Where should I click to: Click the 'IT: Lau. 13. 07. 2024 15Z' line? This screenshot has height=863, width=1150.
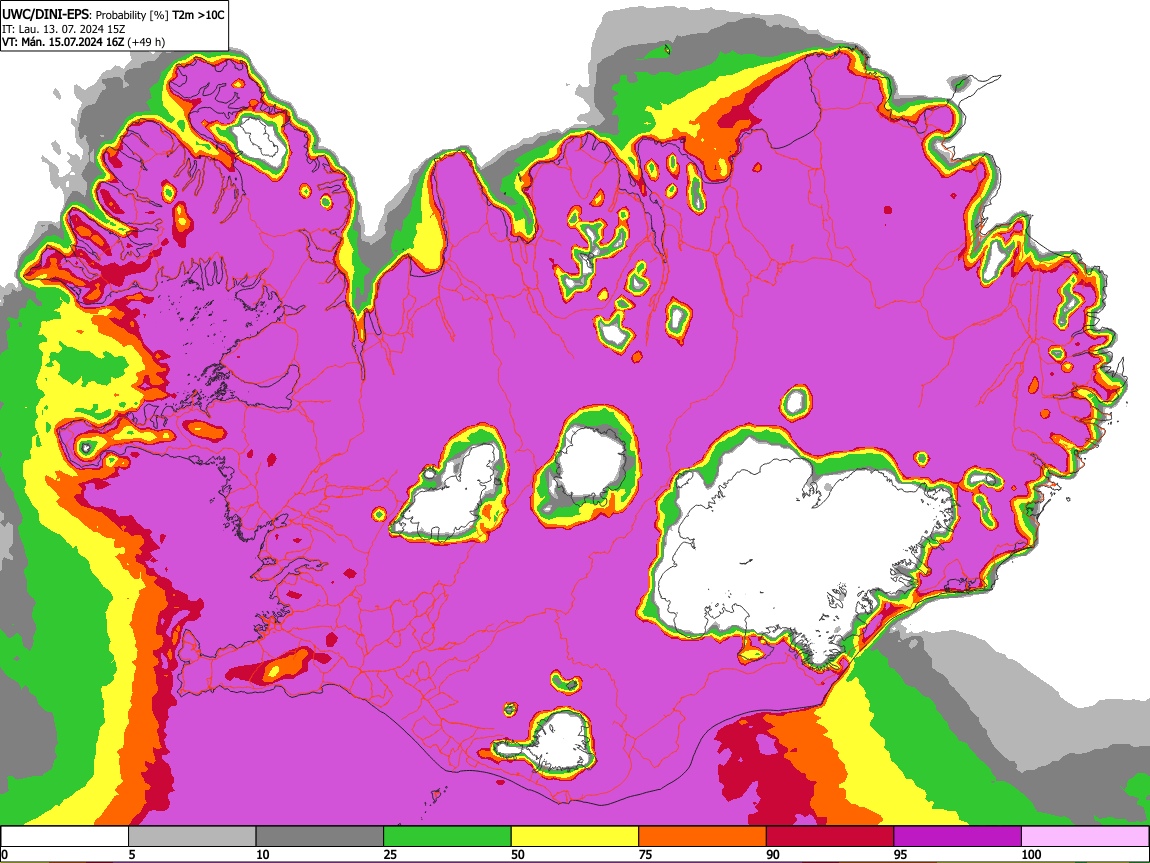tap(64, 29)
